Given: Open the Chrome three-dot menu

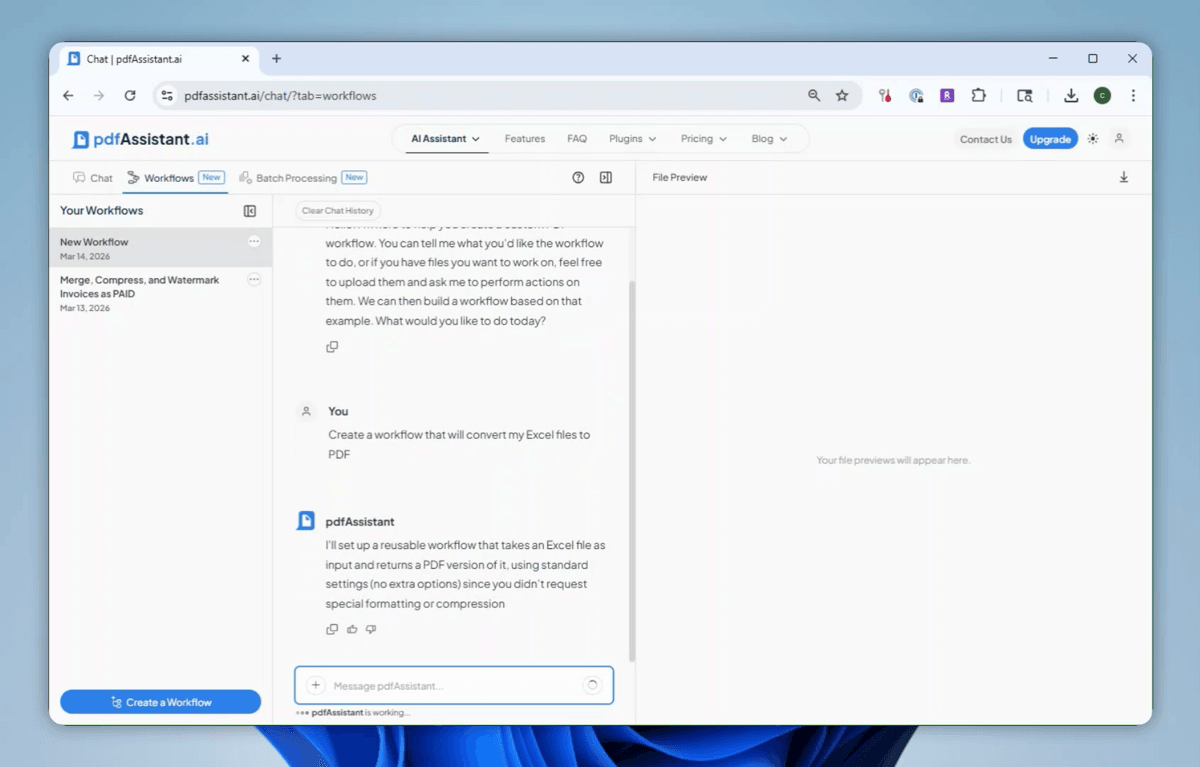Looking at the screenshot, I should pos(1133,96).
